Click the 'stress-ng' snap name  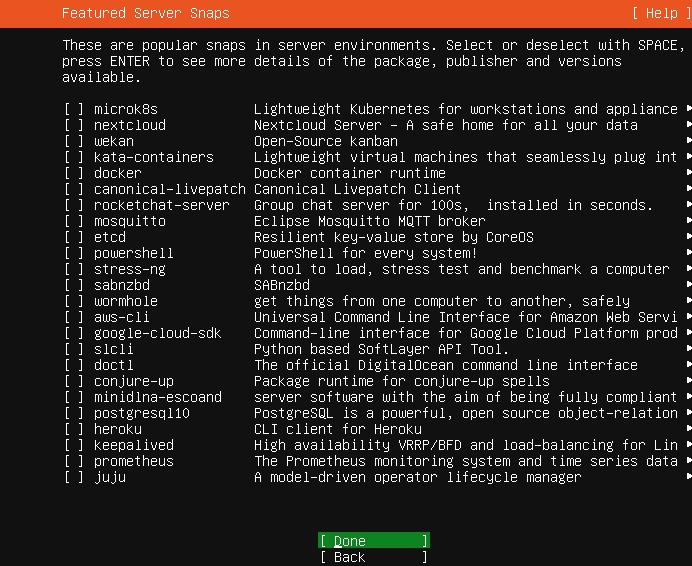pos(130,269)
